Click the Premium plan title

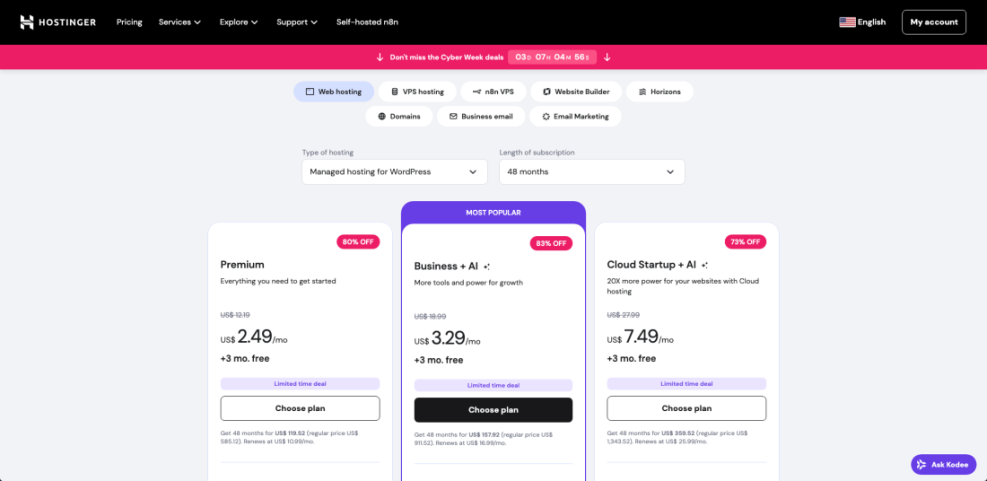tap(242, 264)
